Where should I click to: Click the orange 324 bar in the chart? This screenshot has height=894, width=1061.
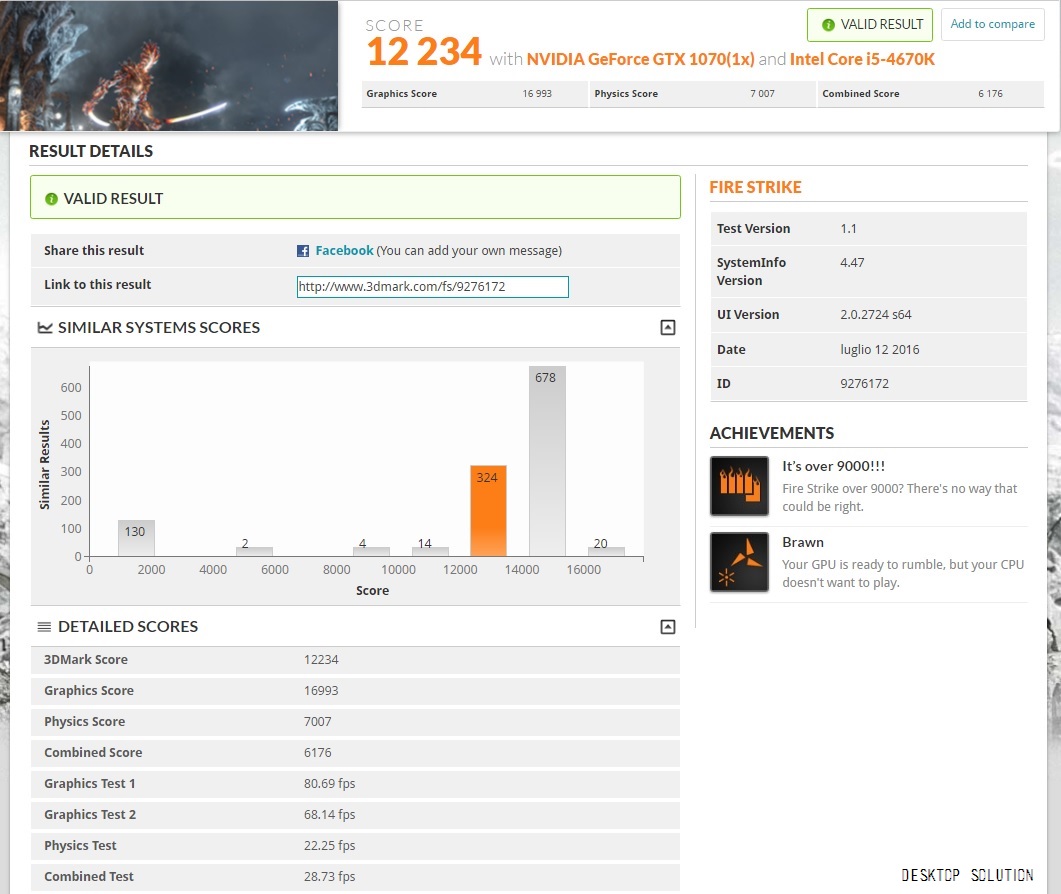click(488, 511)
